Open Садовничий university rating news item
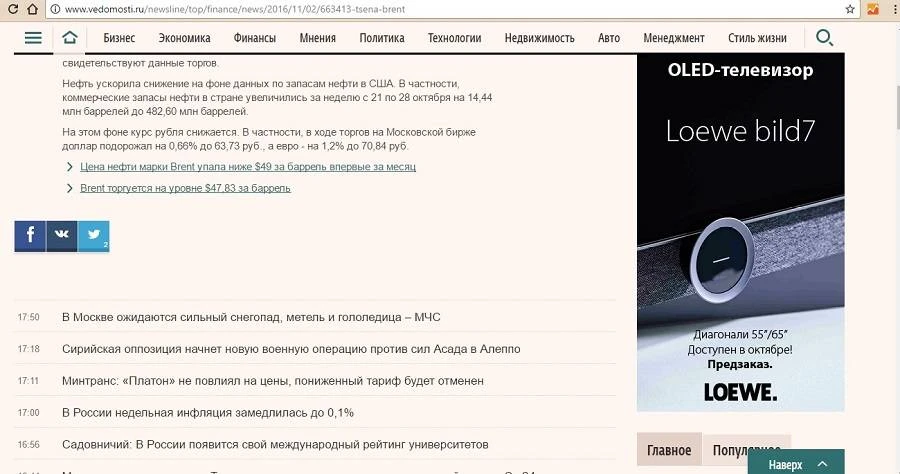 275,444
